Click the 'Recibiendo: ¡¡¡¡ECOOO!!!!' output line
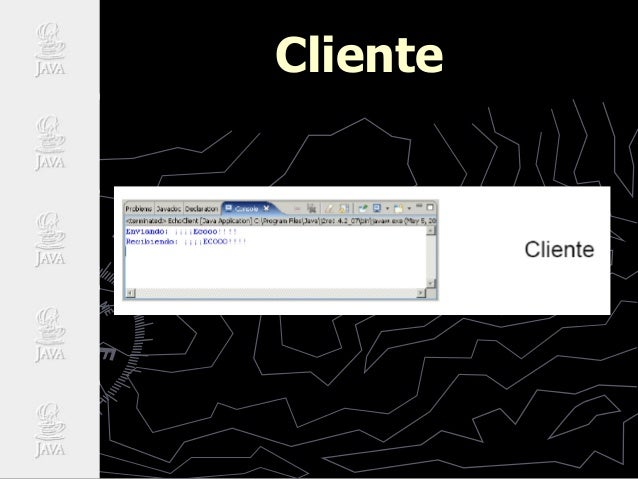 click(186, 242)
